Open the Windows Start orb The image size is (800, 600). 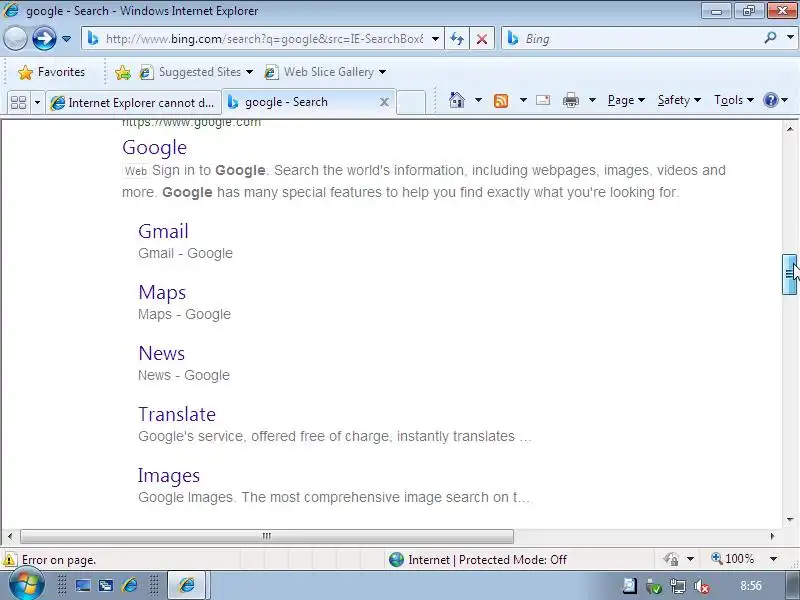click(x=26, y=585)
